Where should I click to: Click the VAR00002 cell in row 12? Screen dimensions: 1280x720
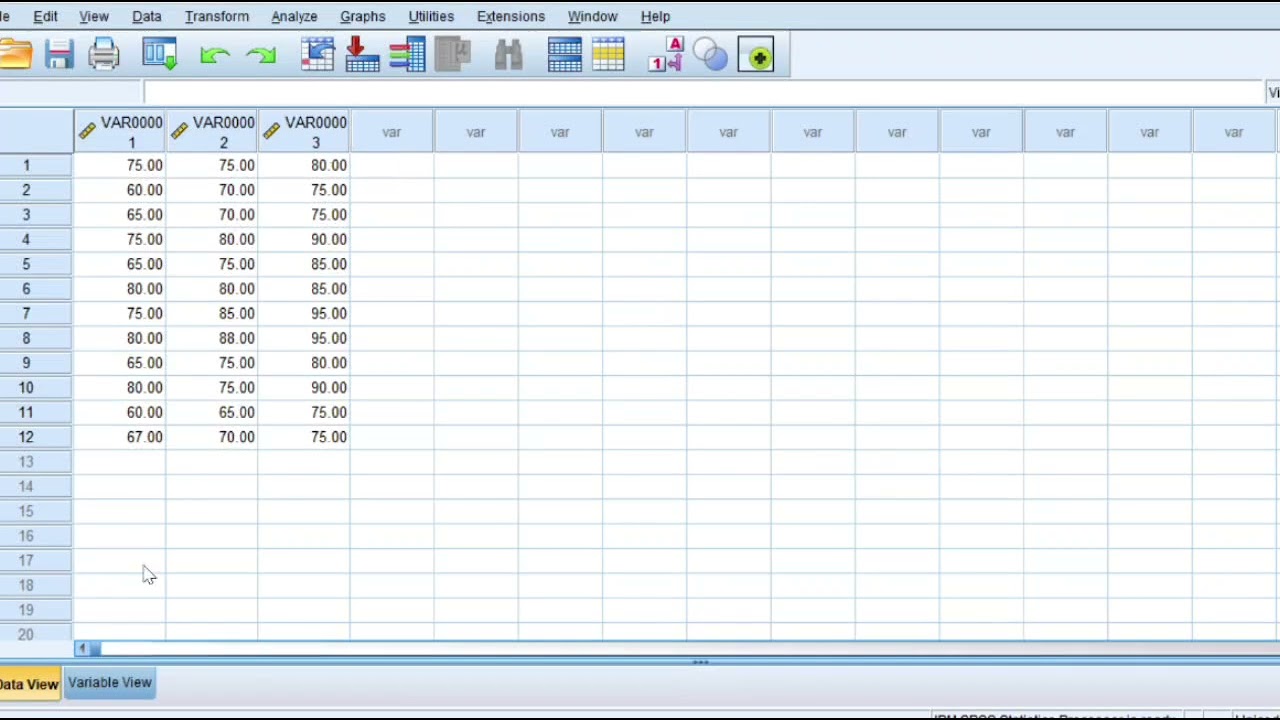212,437
